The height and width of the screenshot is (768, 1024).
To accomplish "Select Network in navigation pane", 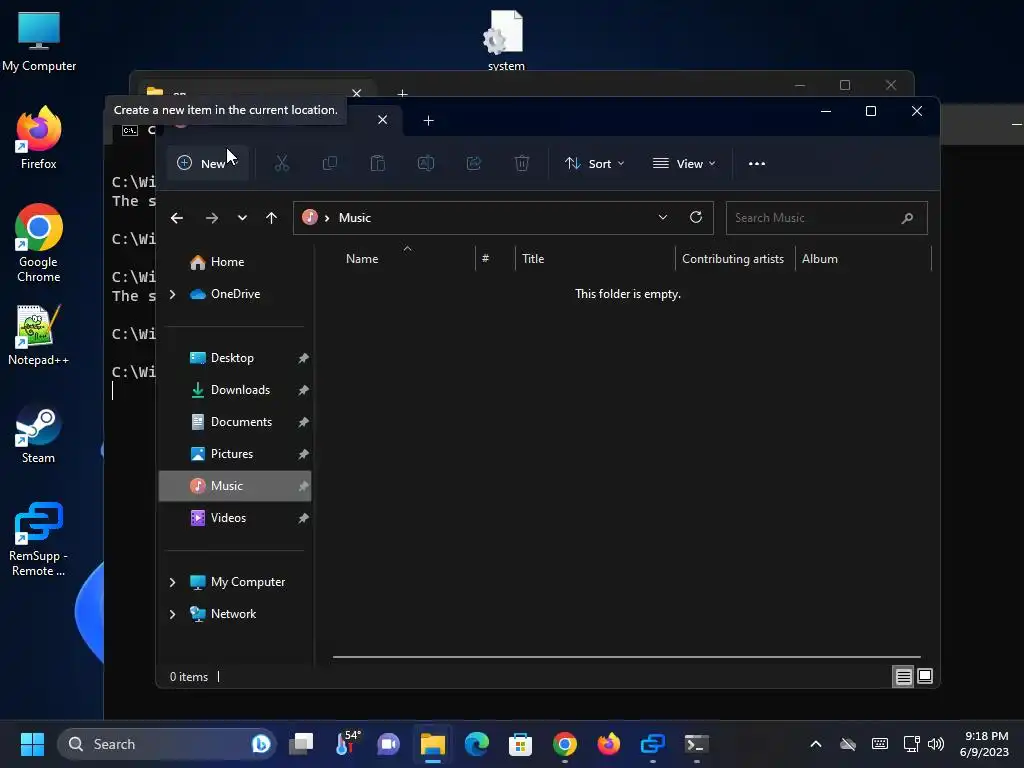I will 233,614.
